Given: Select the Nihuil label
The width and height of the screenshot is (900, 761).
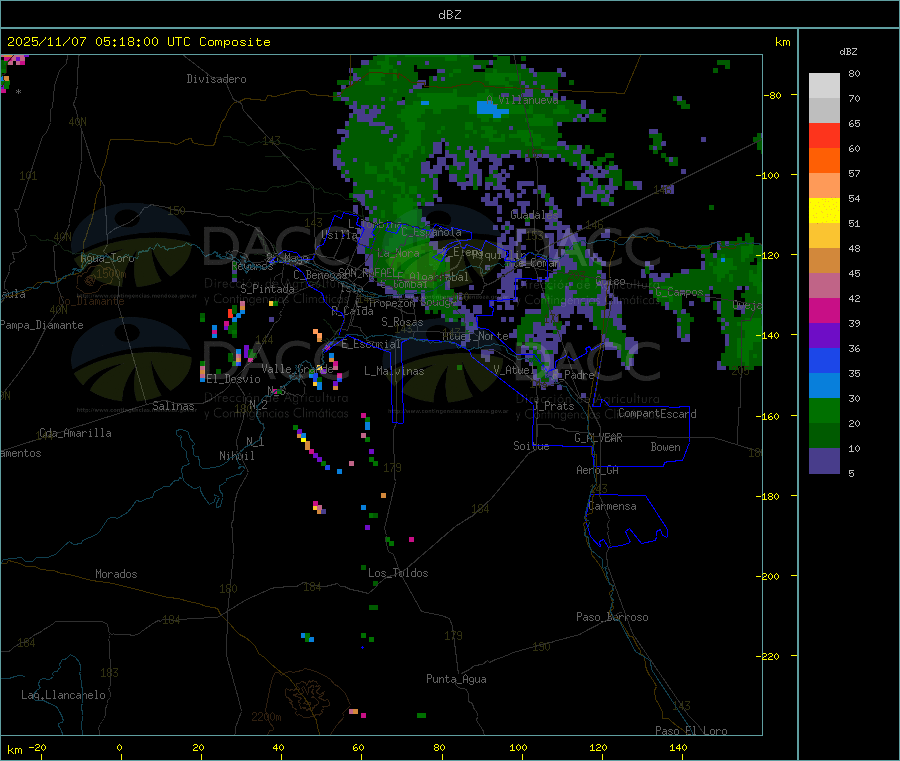Looking at the screenshot, I should pyautogui.click(x=236, y=456).
